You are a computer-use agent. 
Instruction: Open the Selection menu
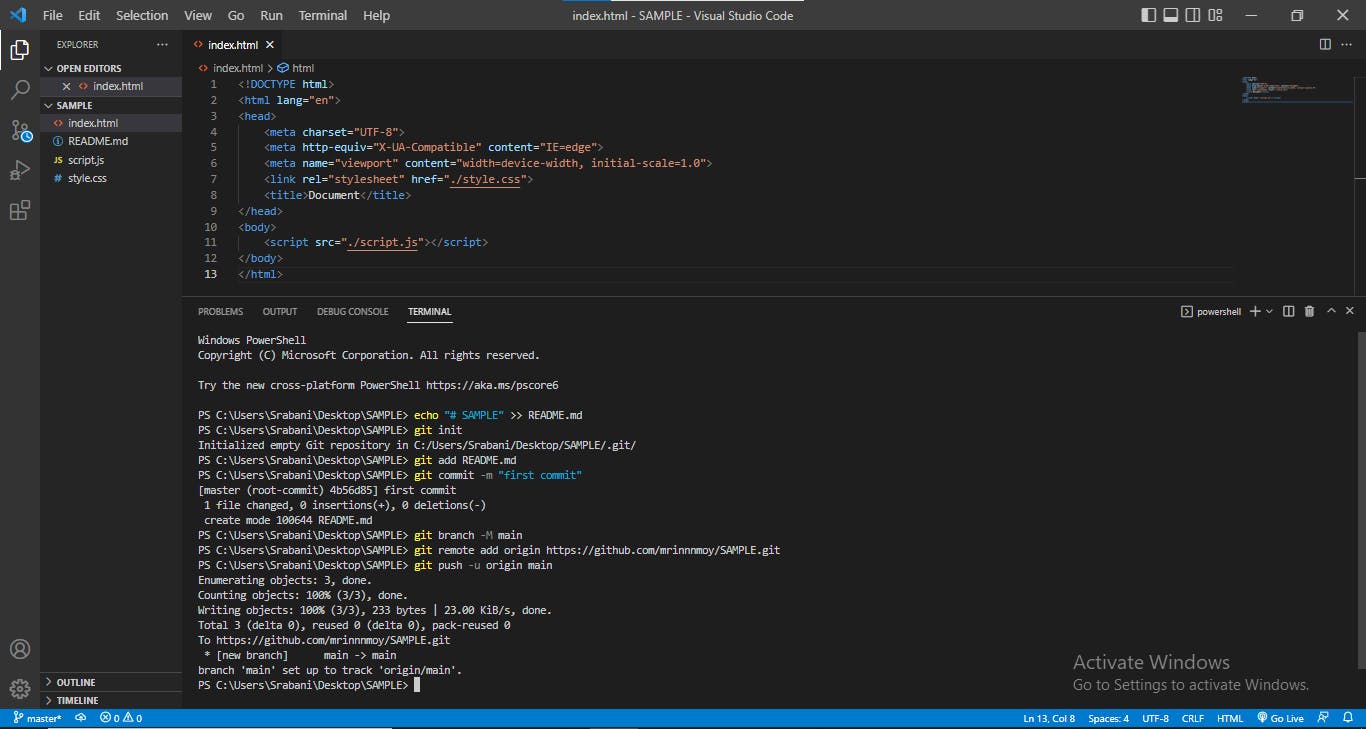coord(142,15)
